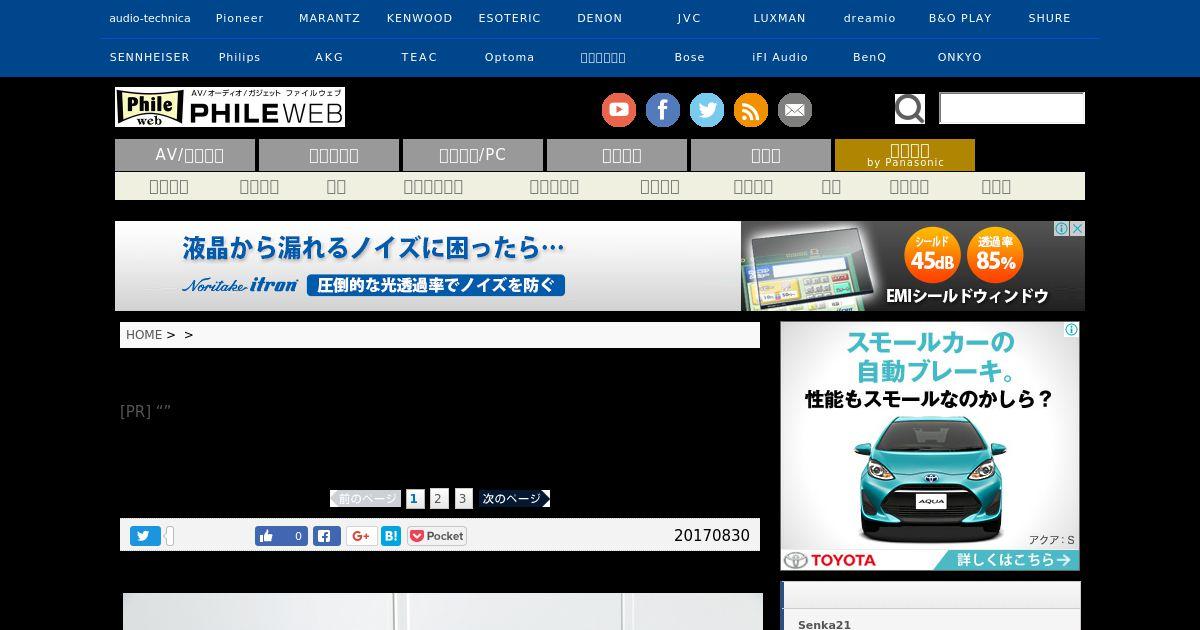Screen dimensions: 1200x630
Task: Open Optoma brand link
Action: [510, 57]
